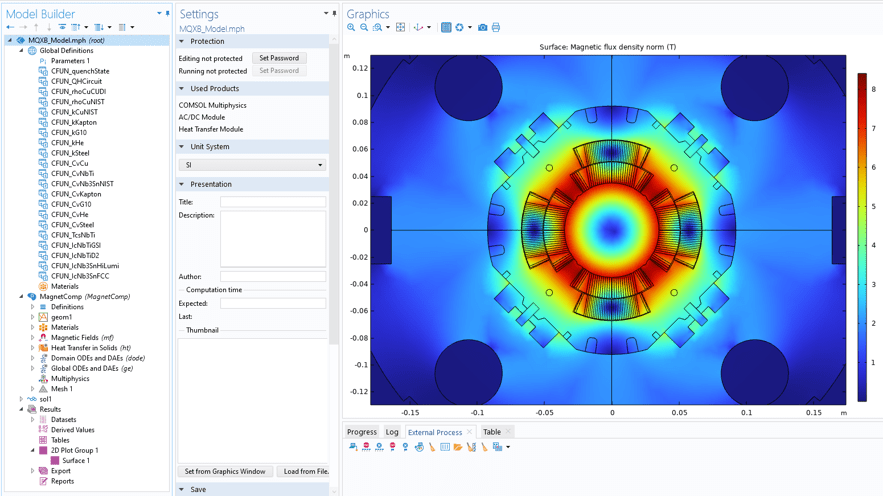
Task: Expand the Save section
Action: [x=181, y=490]
